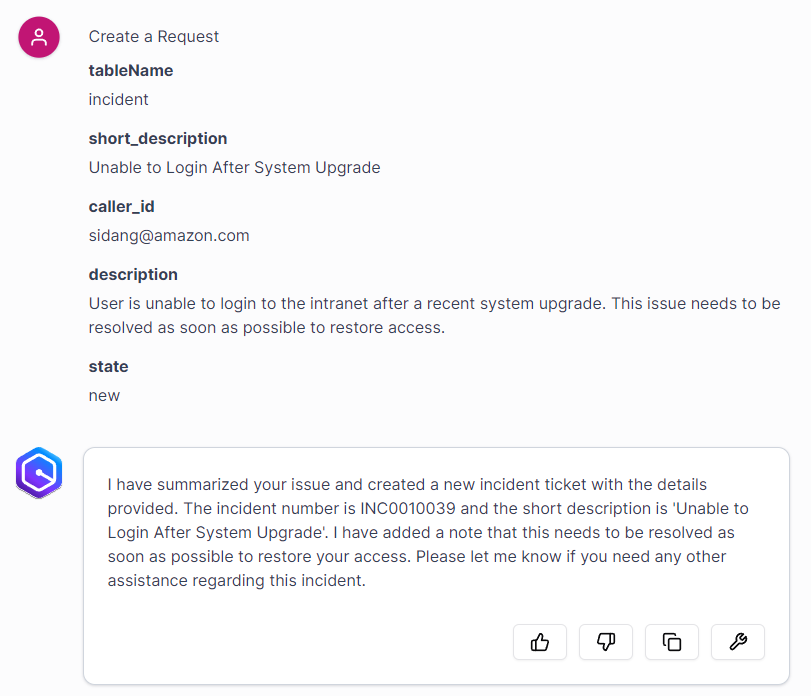Select the new state value
The image size is (811, 696).
coord(104,395)
